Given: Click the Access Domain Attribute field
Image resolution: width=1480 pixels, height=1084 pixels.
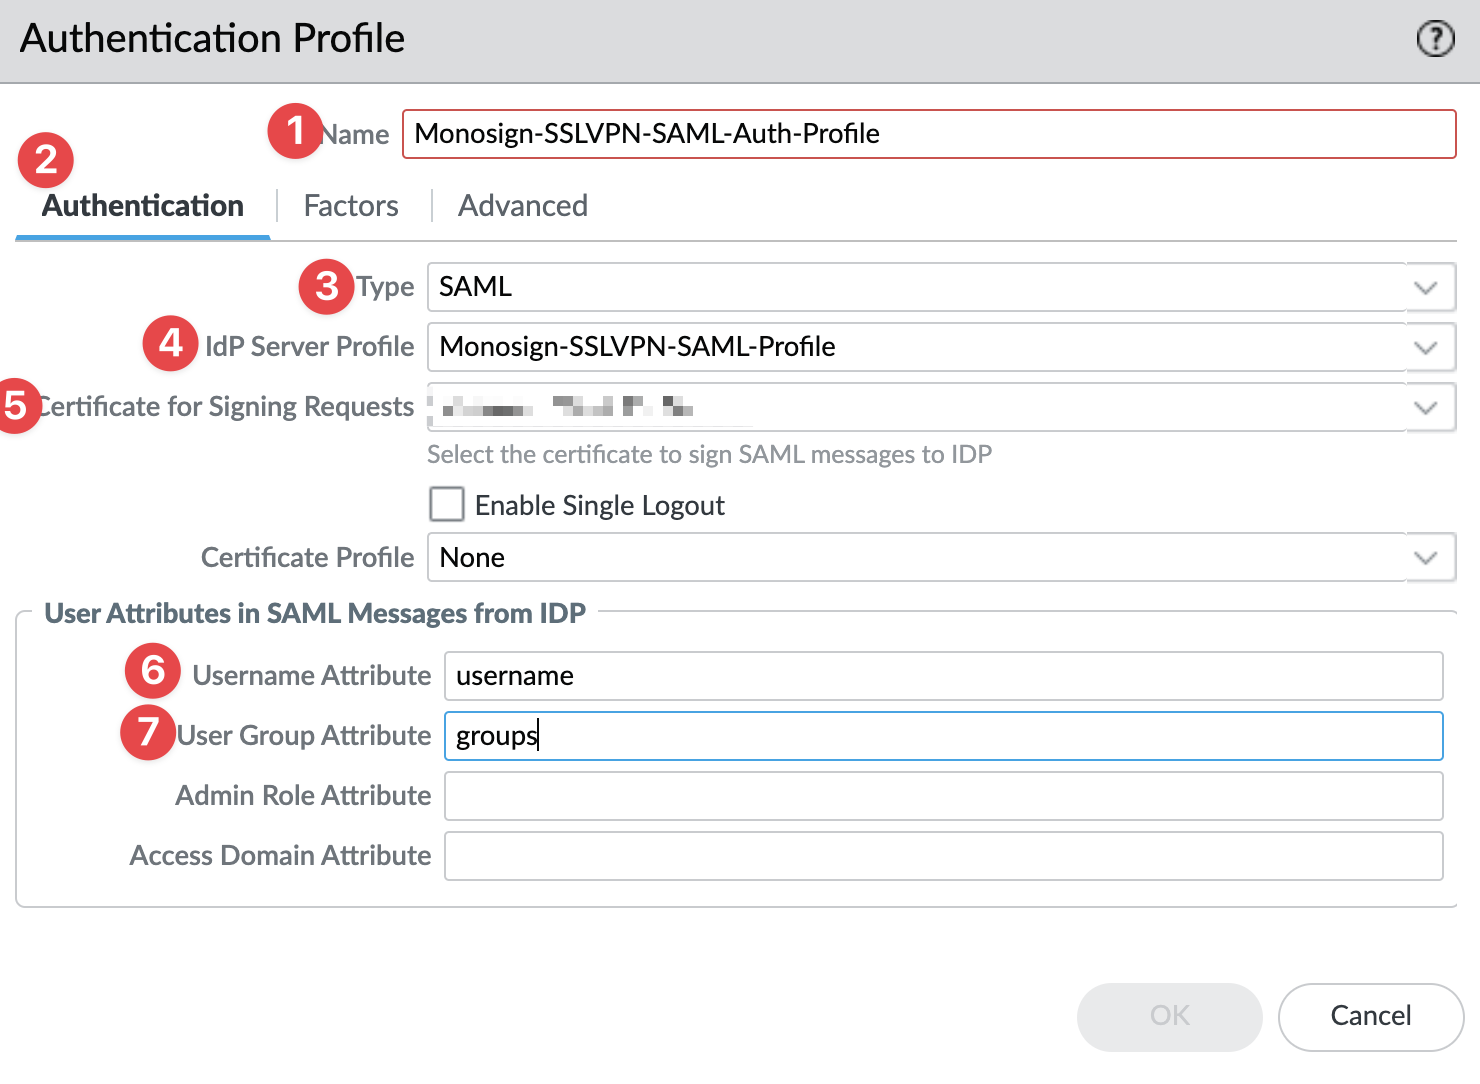Looking at the screenshot, I should [943, 856].
